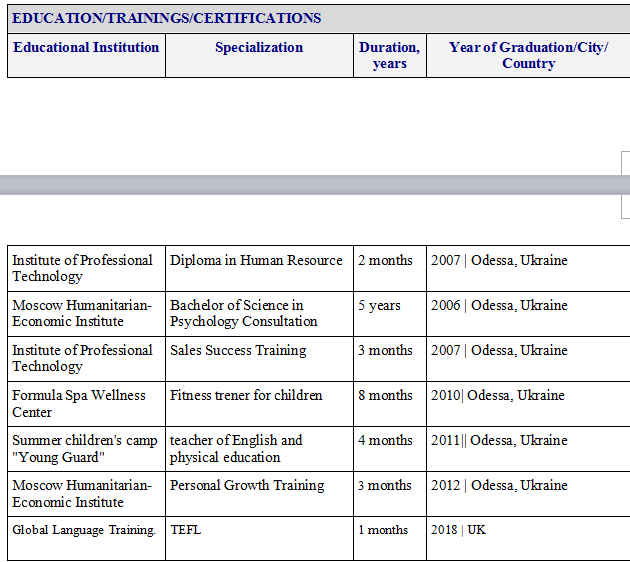Select the Fitness trener for children cell
This screenshot has width=630, height=562.
point(246,395)
